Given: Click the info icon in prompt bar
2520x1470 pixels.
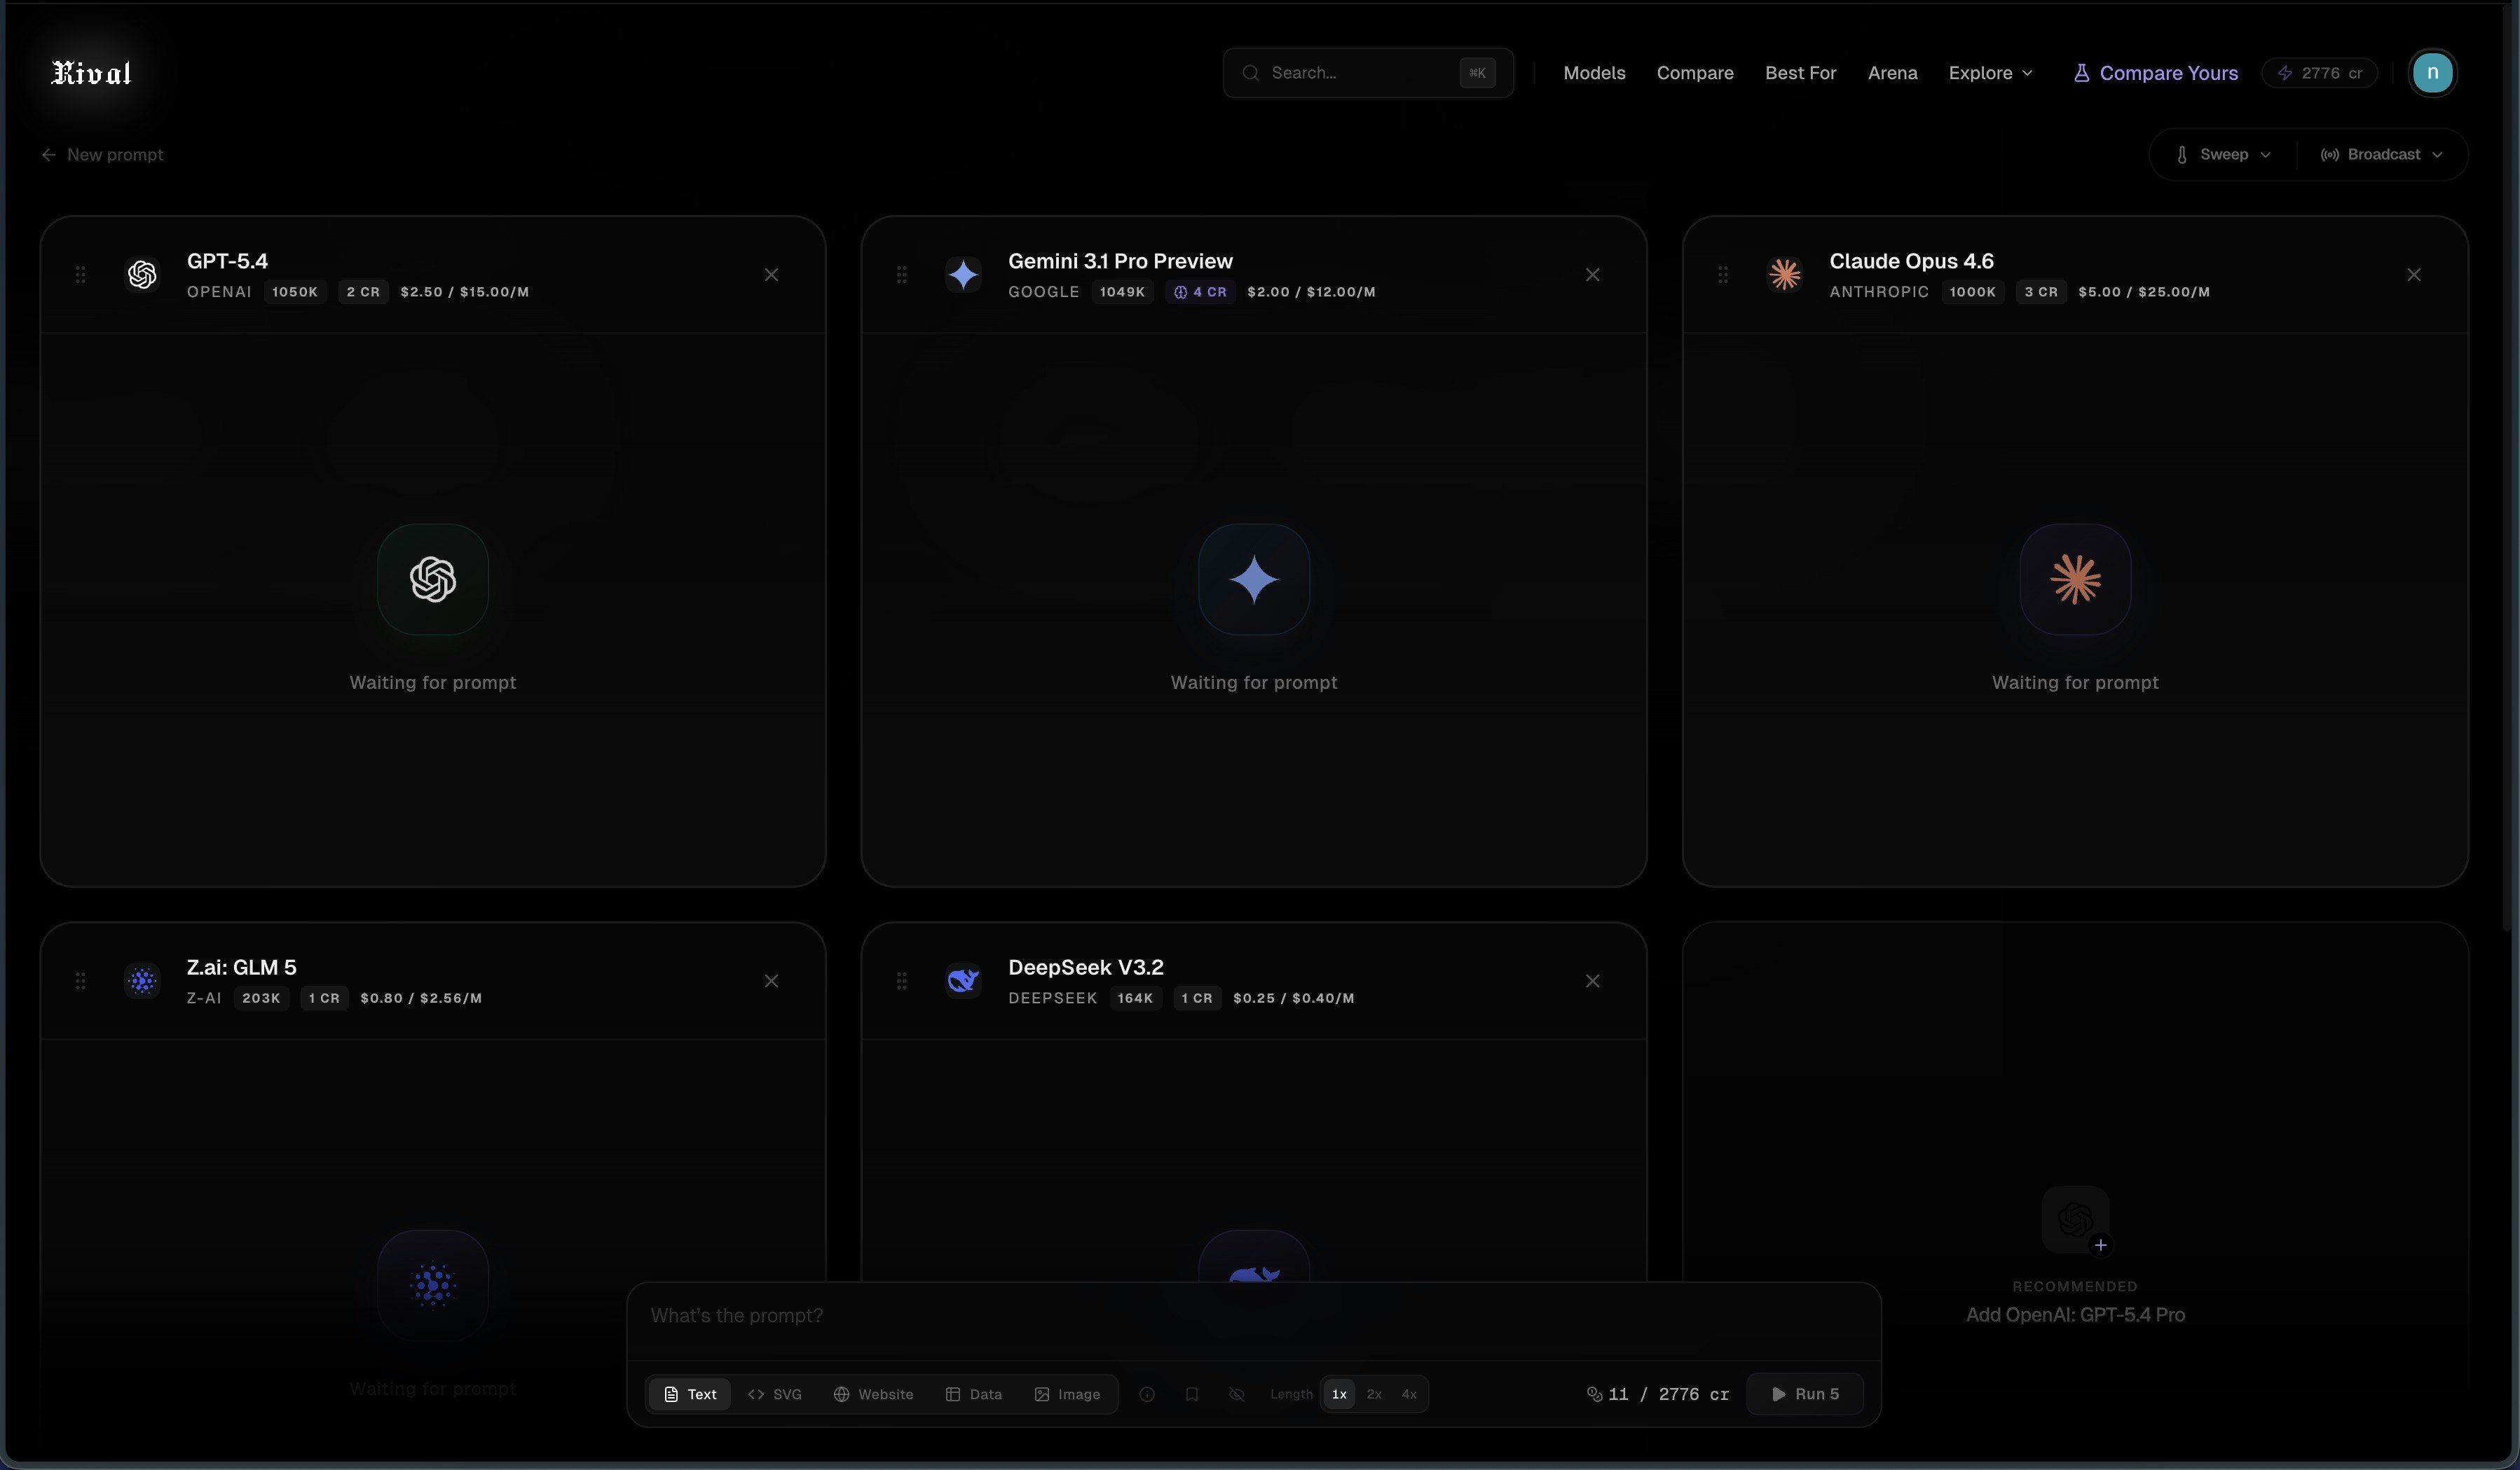Looking at the screenshot, I should pos(1147,1394).
